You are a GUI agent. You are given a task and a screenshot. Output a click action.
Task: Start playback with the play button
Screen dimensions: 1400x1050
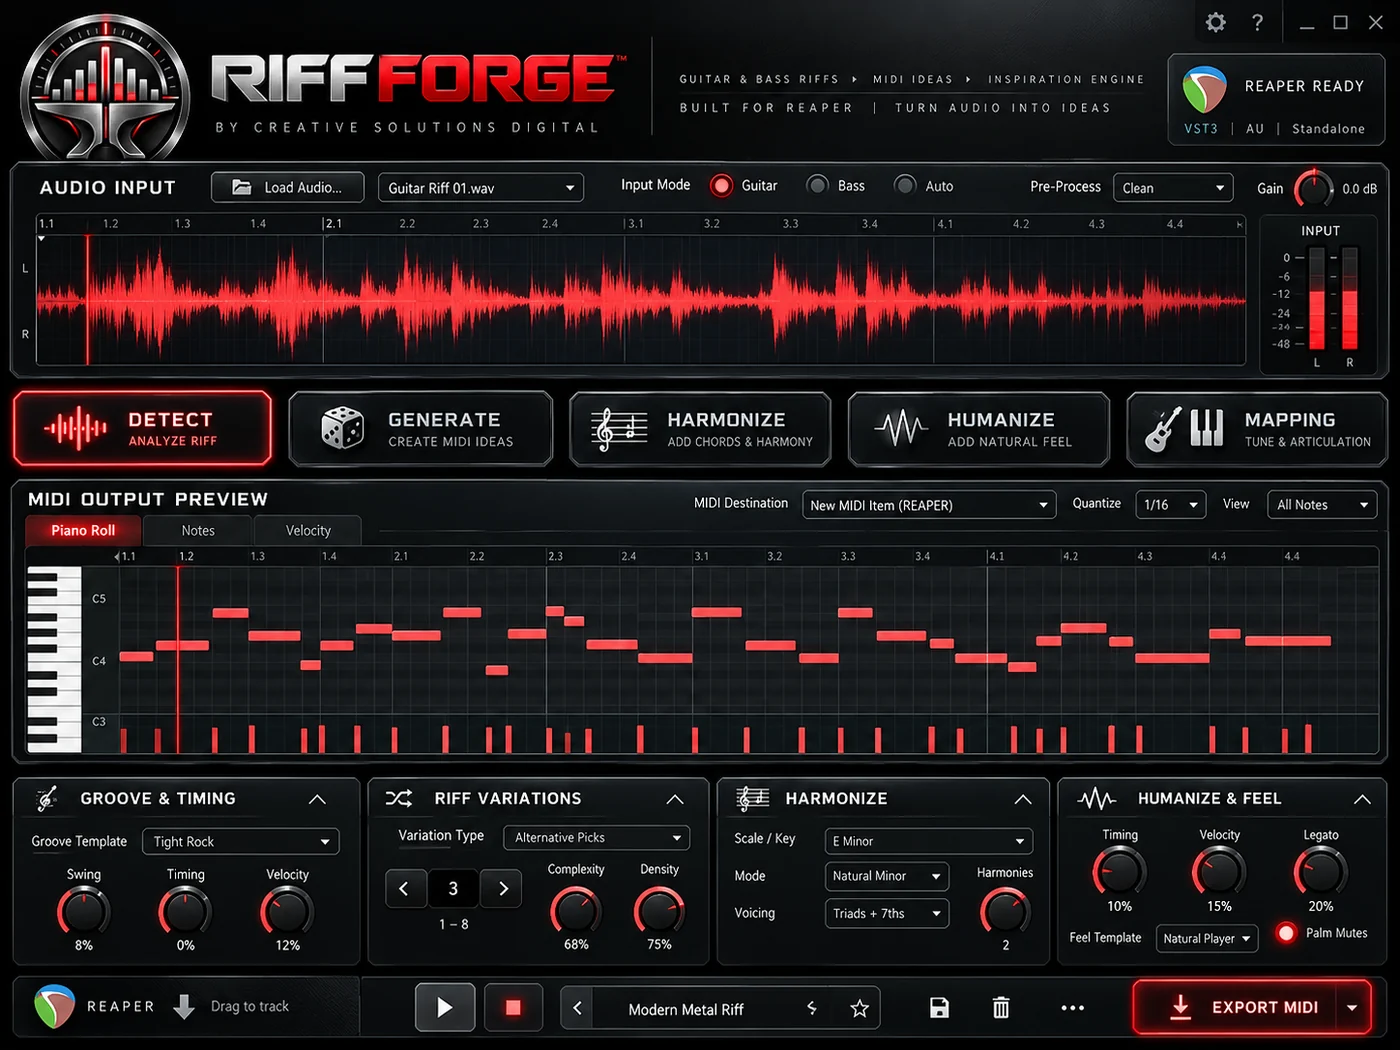pos(445,1007)
